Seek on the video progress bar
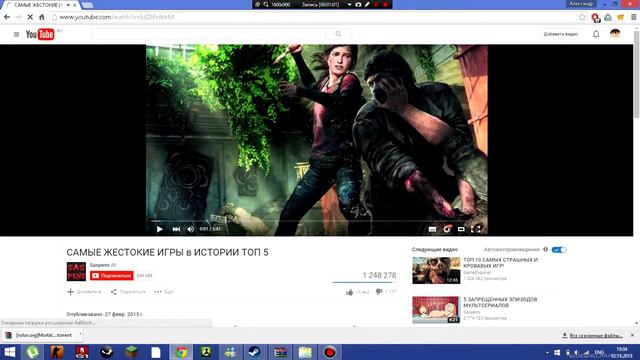The width and height of the screenshot is (640, 360). (317, 221)
